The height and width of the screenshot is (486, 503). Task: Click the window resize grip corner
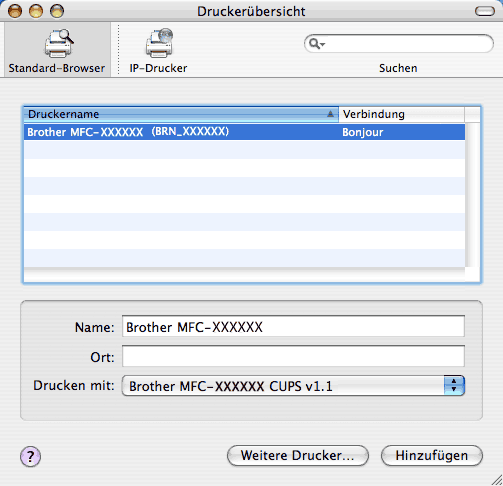pyautogui.click(x=496, y=479)
